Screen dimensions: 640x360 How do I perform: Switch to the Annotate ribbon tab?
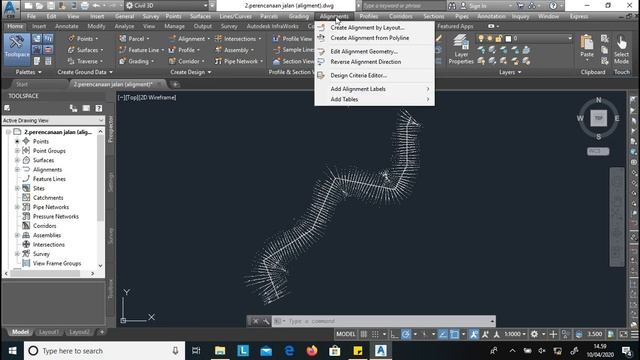tap(67, 26)
